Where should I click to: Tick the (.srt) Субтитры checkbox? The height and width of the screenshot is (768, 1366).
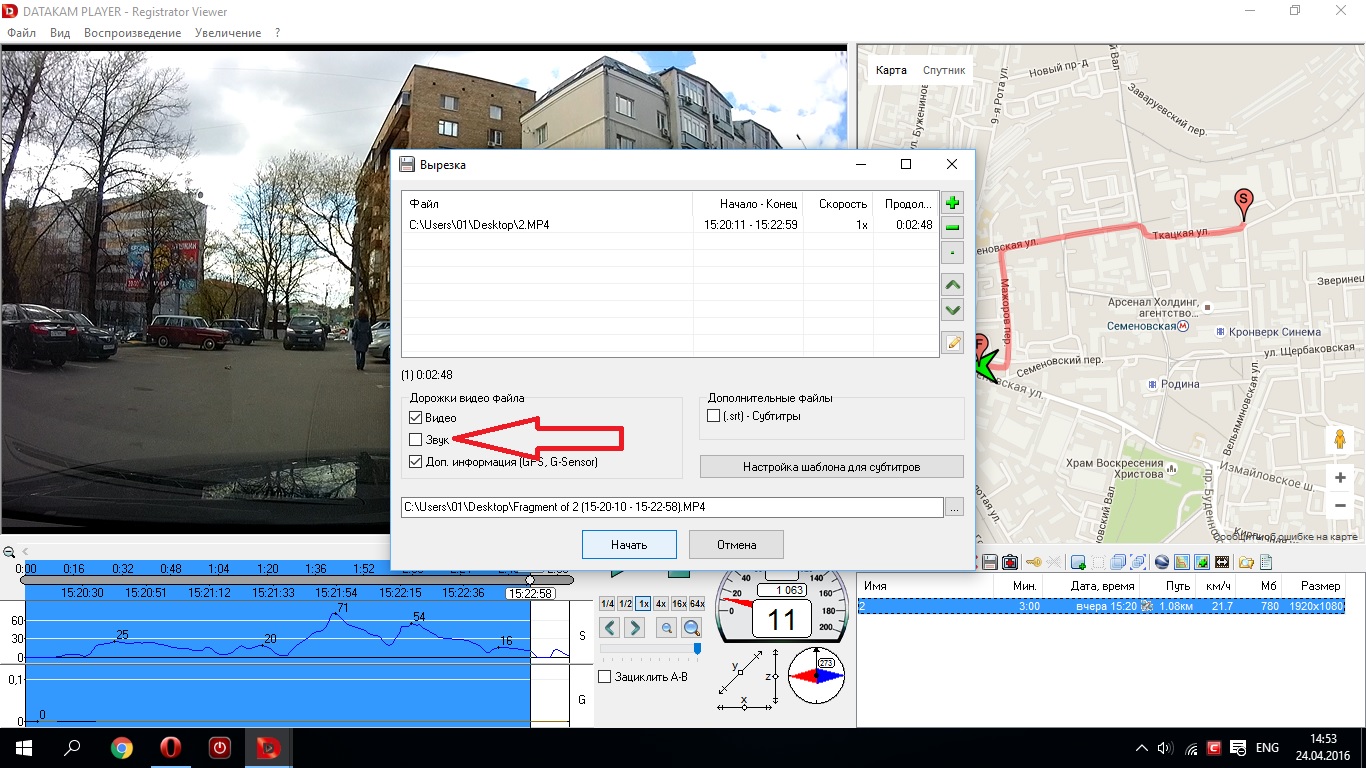coord(714,416)
